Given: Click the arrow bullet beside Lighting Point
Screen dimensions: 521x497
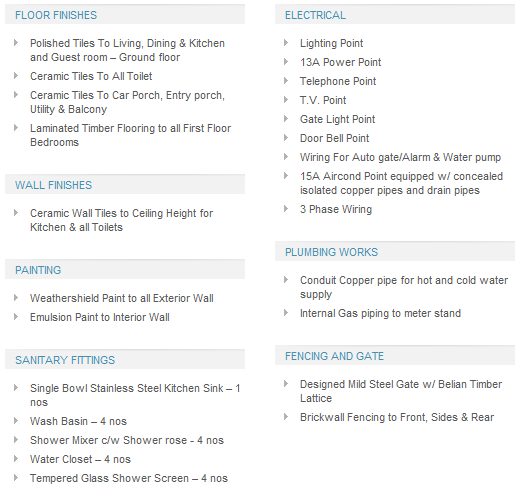Looking at the screenshot, I should pos(286,43).
